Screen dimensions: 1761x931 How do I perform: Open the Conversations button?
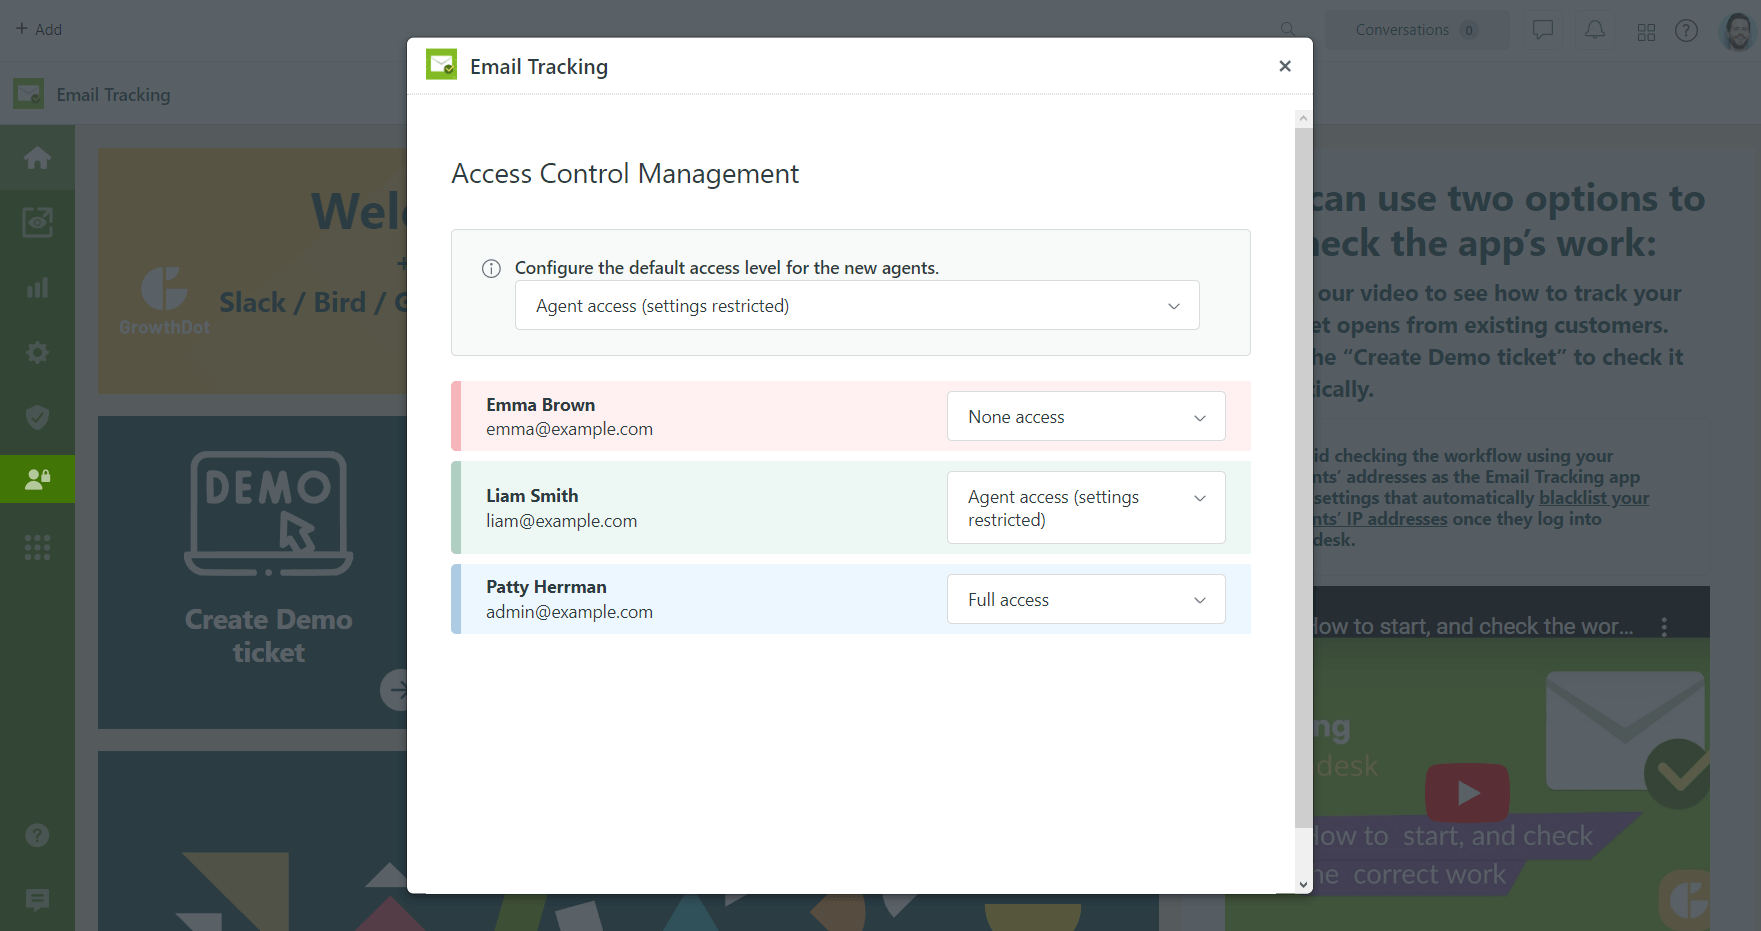coord(1416,30)
